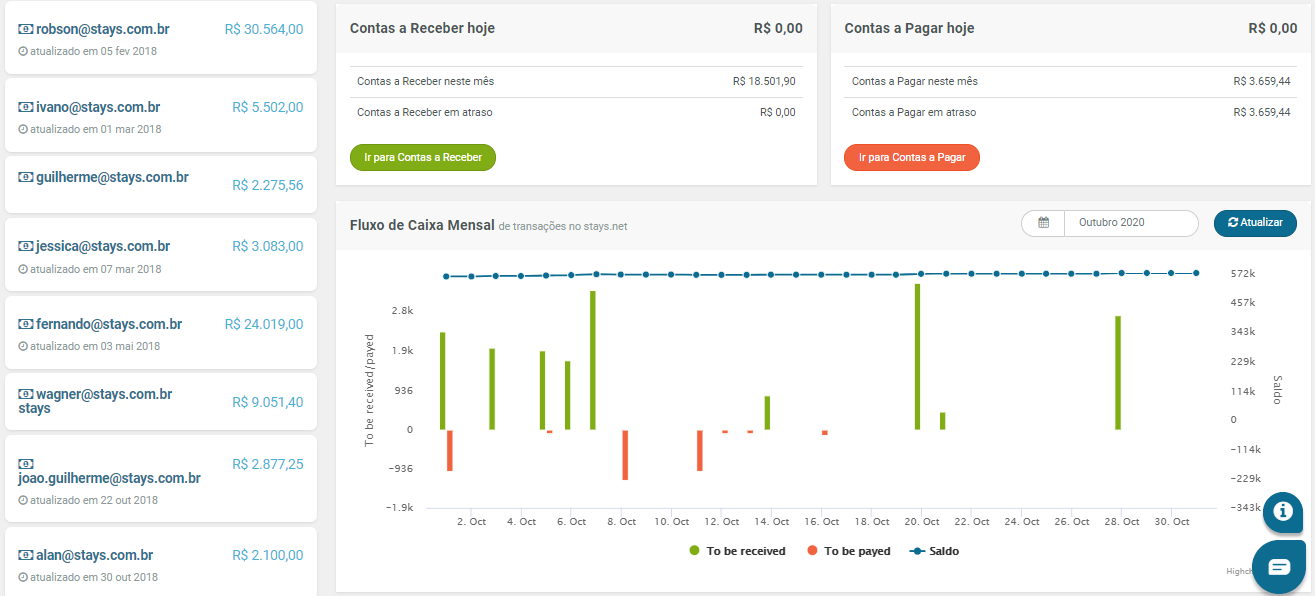1315x596 pixels.
Task: Click balance R$ 9.051,40
Action: pyautogui.click(x=268, y=403)
